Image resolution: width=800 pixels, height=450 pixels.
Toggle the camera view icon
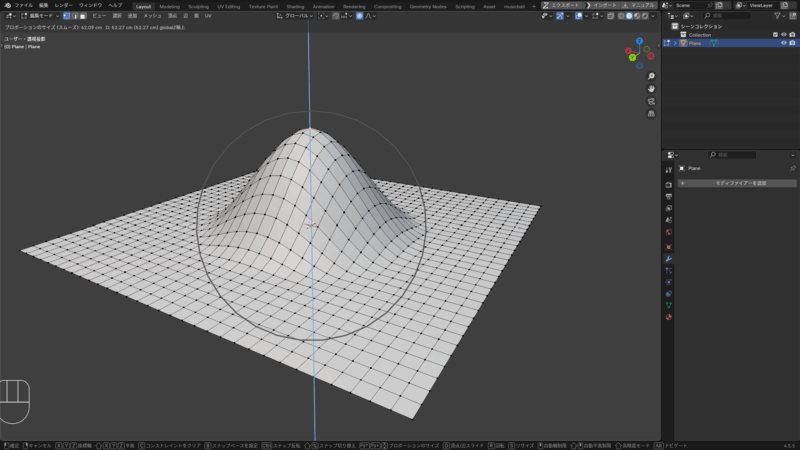click(651, 101)
